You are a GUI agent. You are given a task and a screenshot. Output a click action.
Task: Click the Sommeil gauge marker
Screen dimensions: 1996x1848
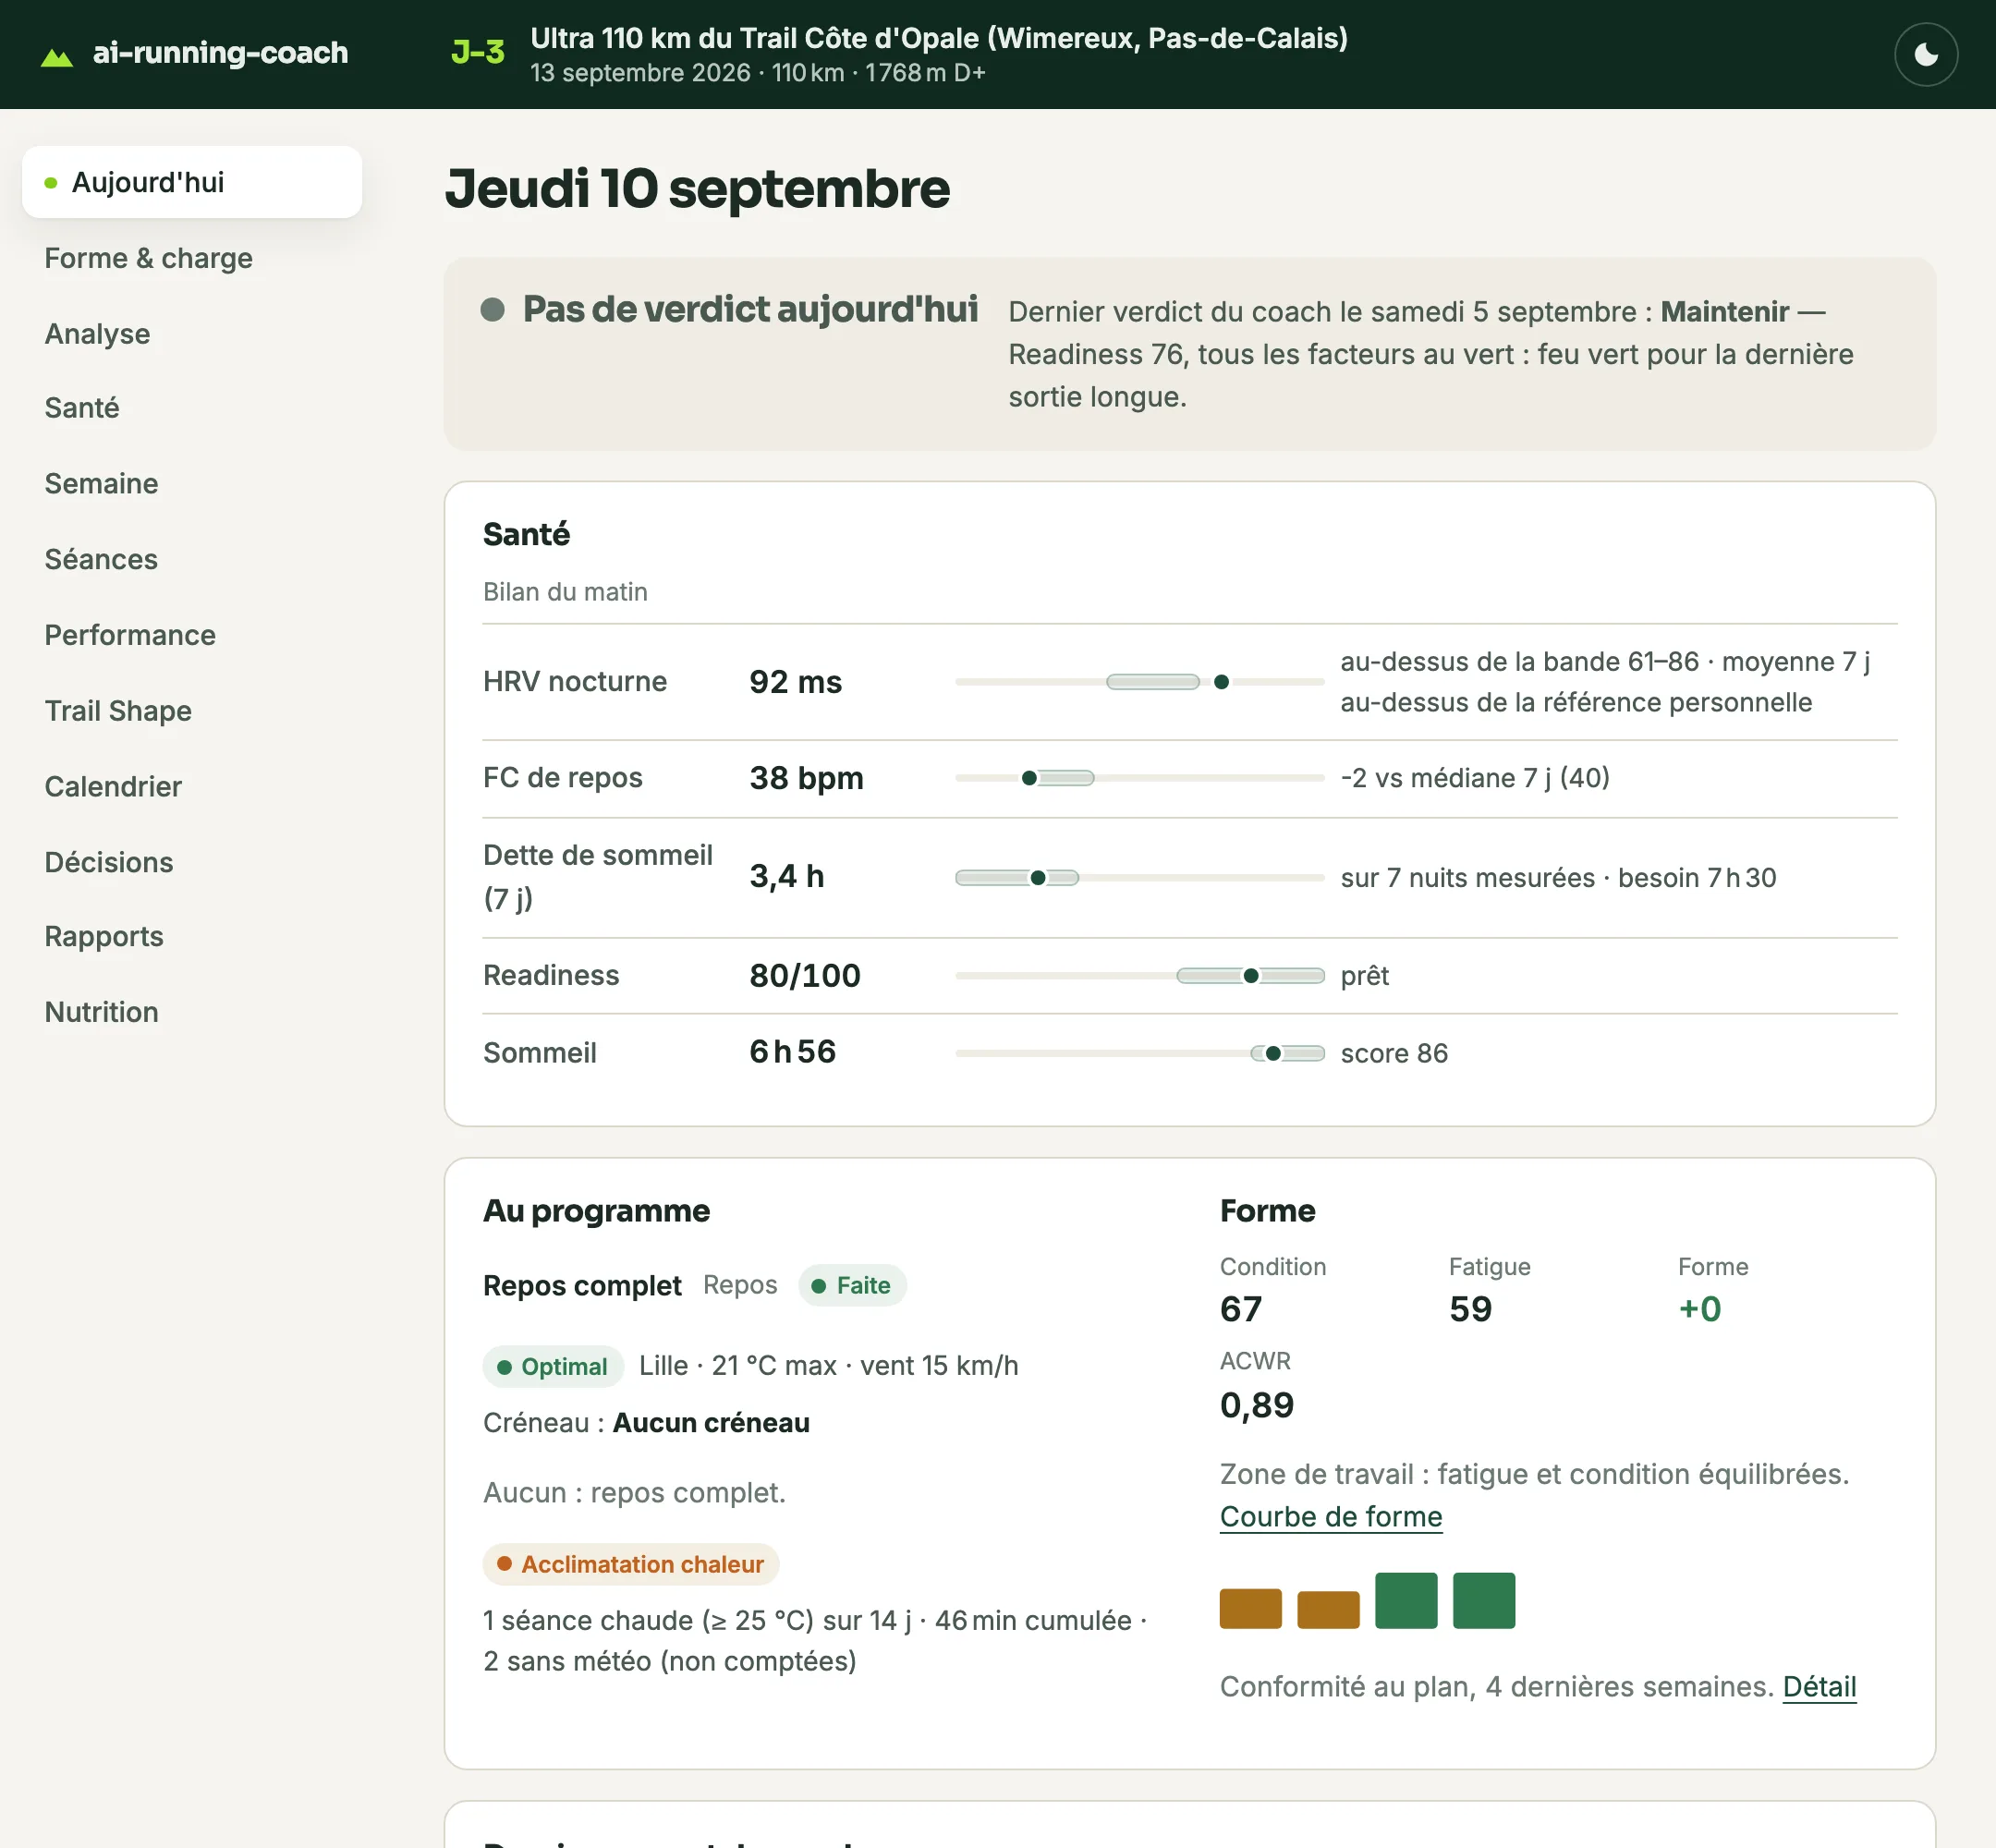tap(1273, 1053)
